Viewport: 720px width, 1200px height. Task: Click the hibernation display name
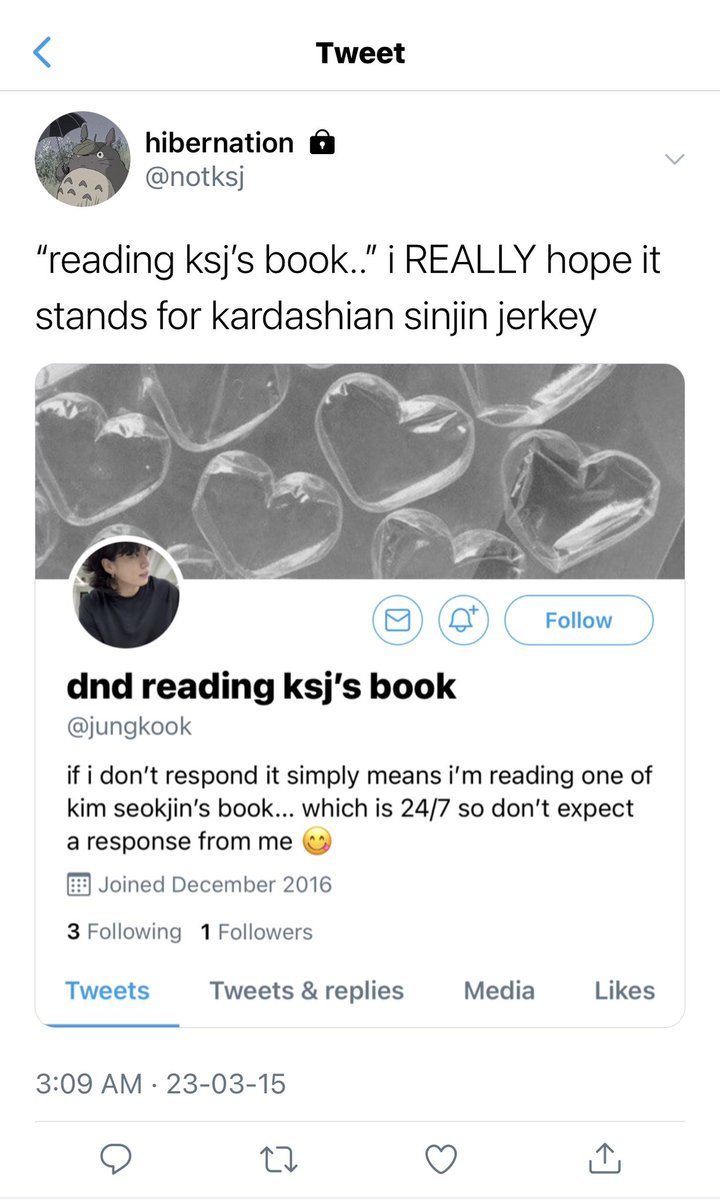click(219, 143)
